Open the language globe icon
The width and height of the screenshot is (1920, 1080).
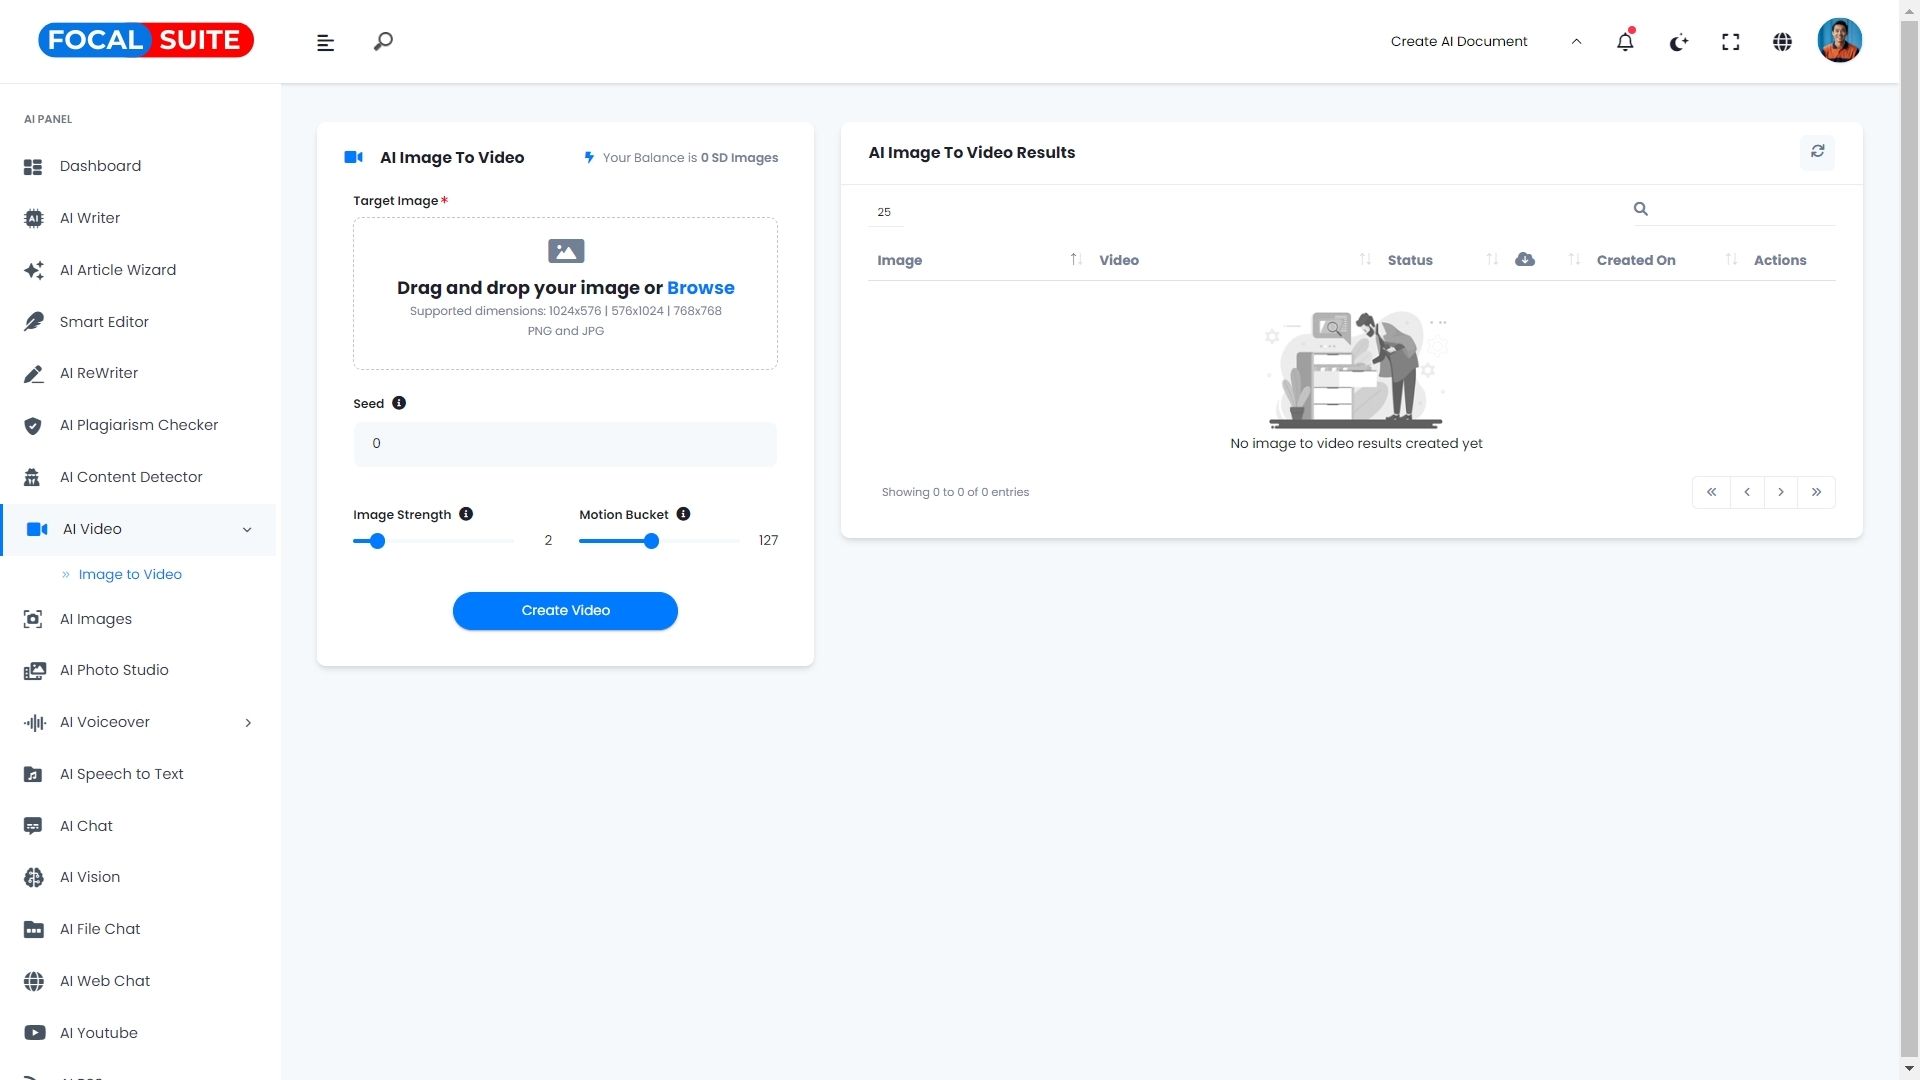(x=1782, y=42)
